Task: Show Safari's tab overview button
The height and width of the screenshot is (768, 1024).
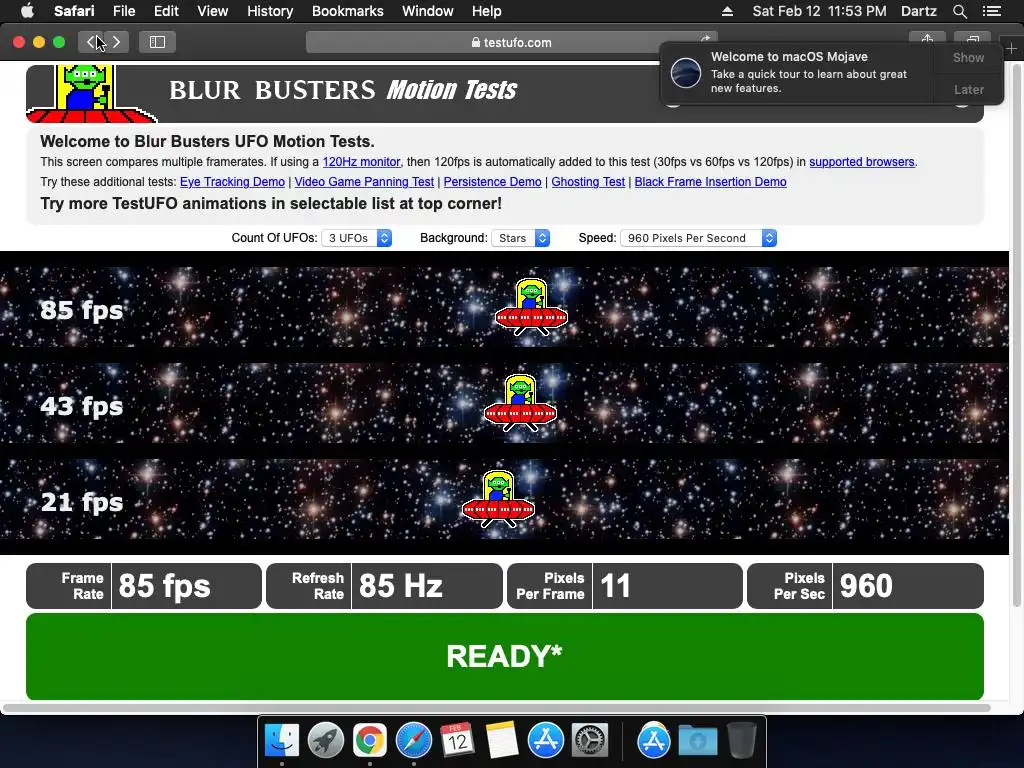Action: click(x=972, y=39)
